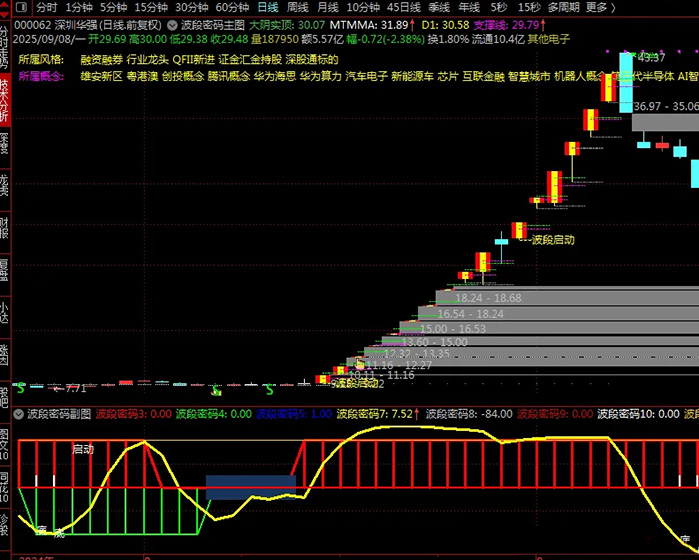Click the dark blue rectangle in sub-chart
Screen dimensions: 699x560
point(250,487)
